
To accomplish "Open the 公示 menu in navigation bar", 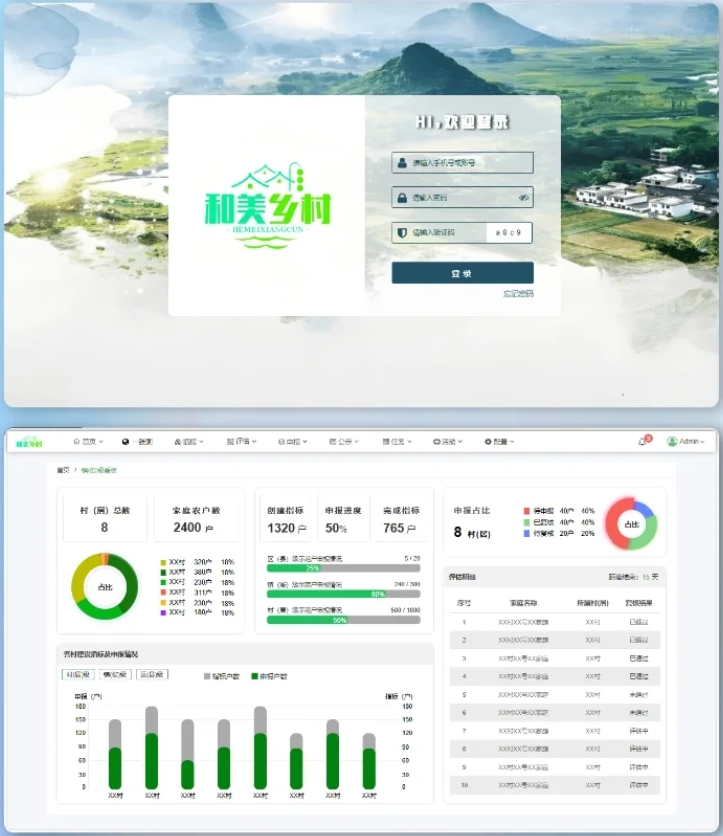I will (x=344, y=441).
